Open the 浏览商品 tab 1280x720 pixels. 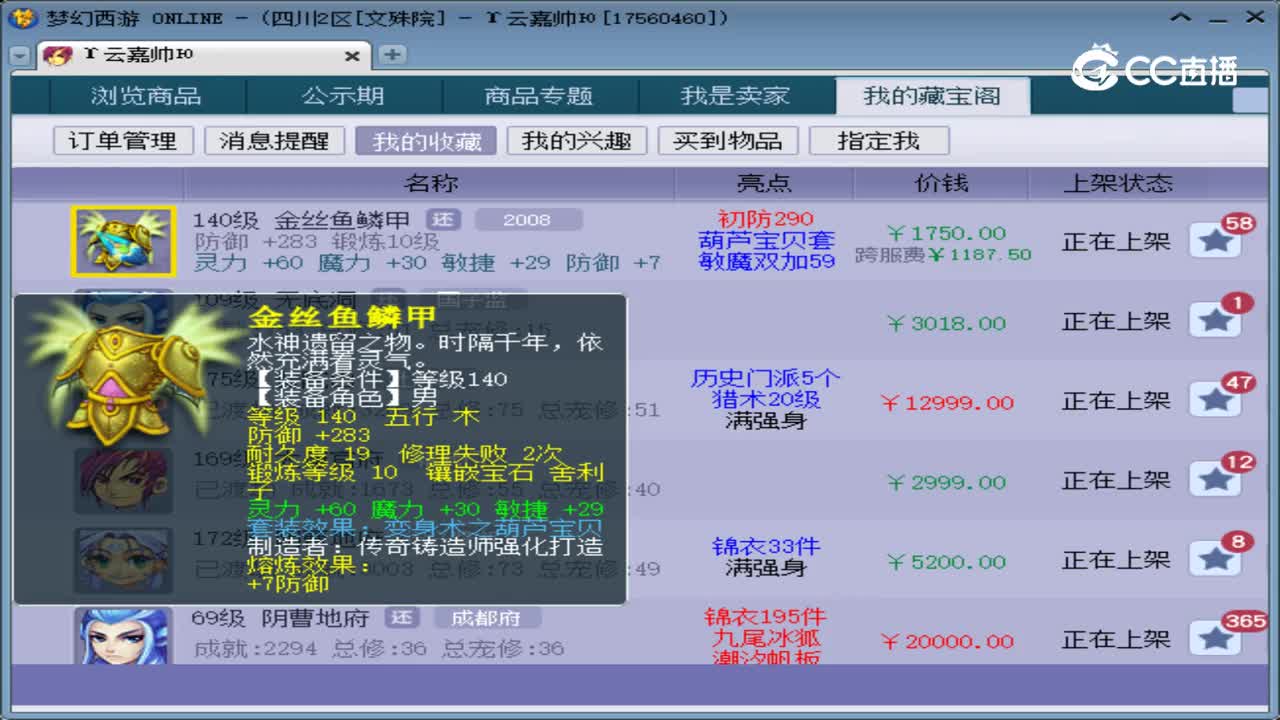pos(146,96)
